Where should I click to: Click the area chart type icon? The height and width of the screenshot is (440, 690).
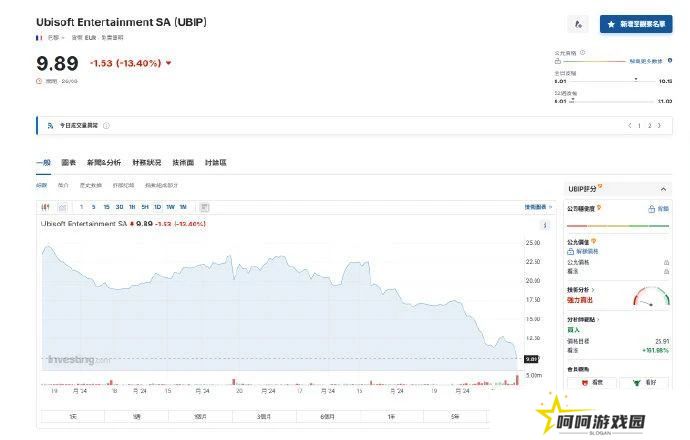tap(62, 207)
